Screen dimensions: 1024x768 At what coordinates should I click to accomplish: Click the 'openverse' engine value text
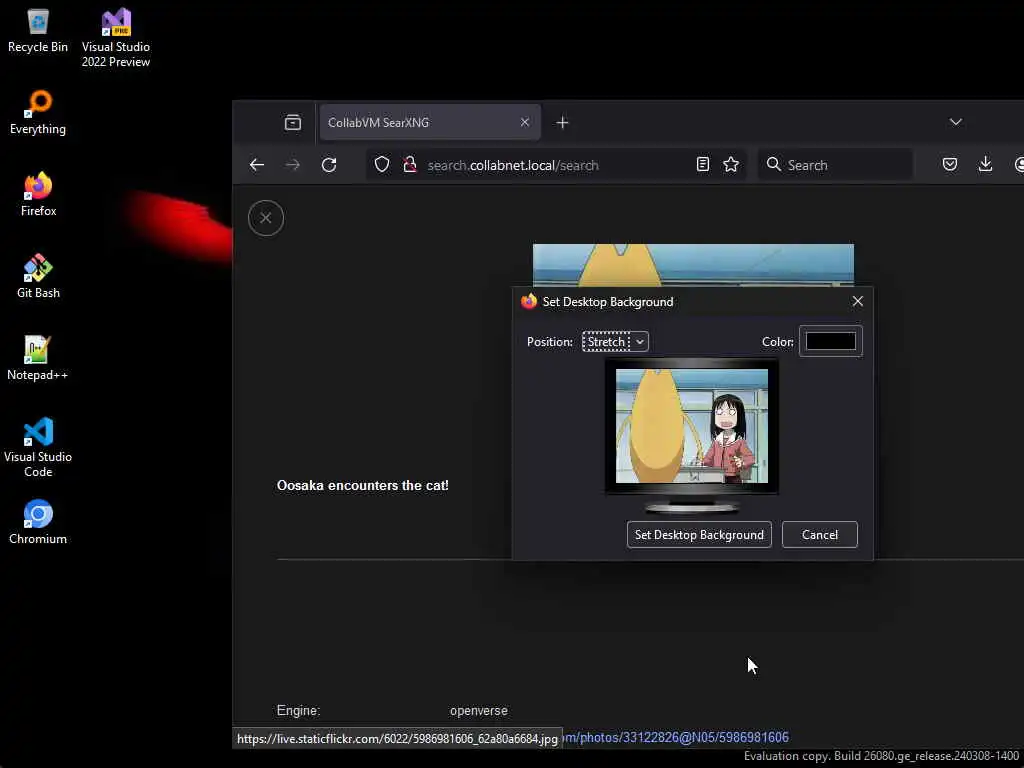pos(479,711)
